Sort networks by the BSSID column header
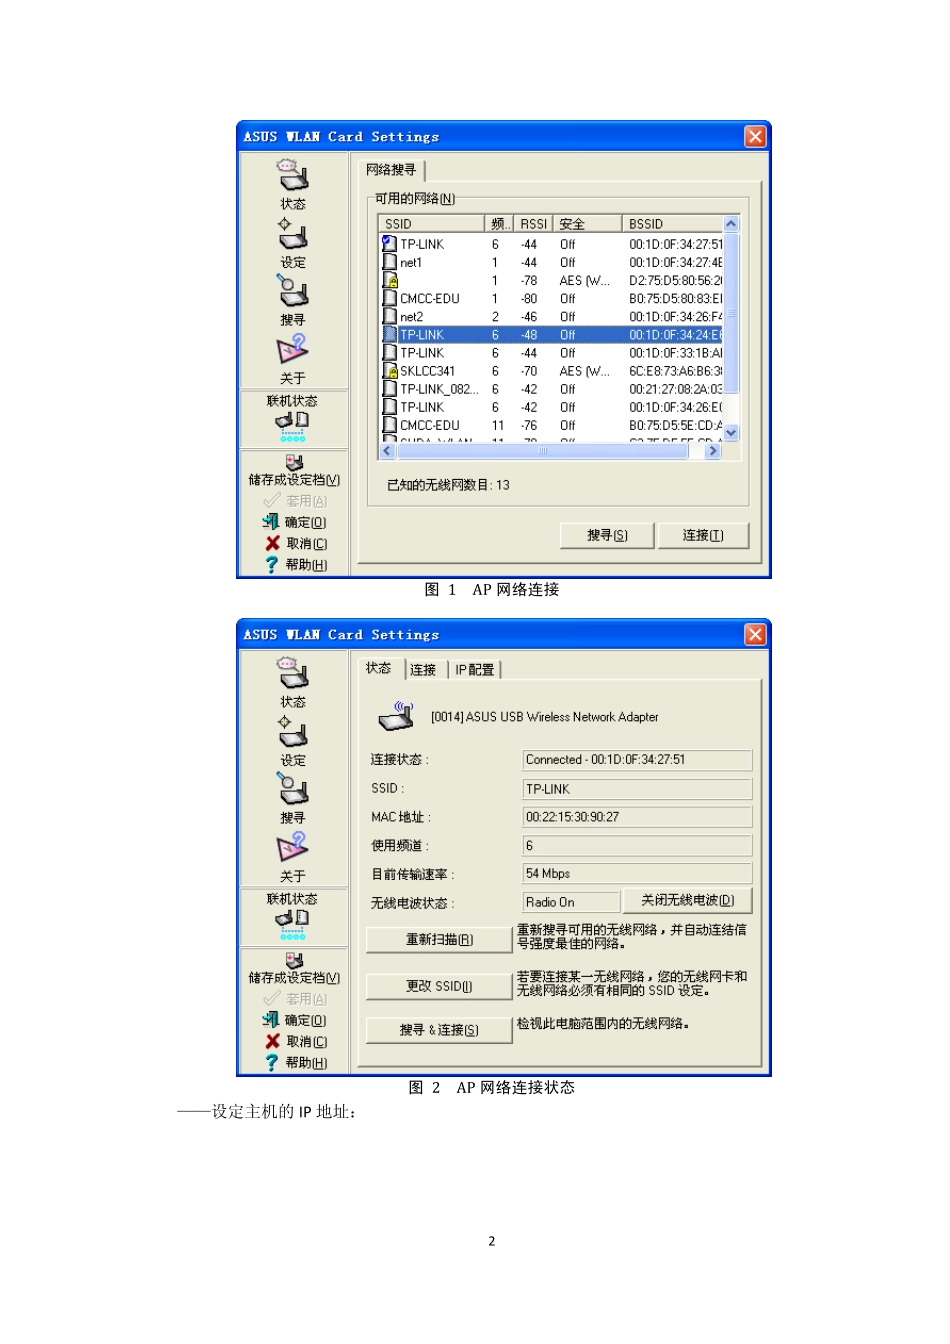This screenshot has height=1344, width=950. (x=672, y=224)
